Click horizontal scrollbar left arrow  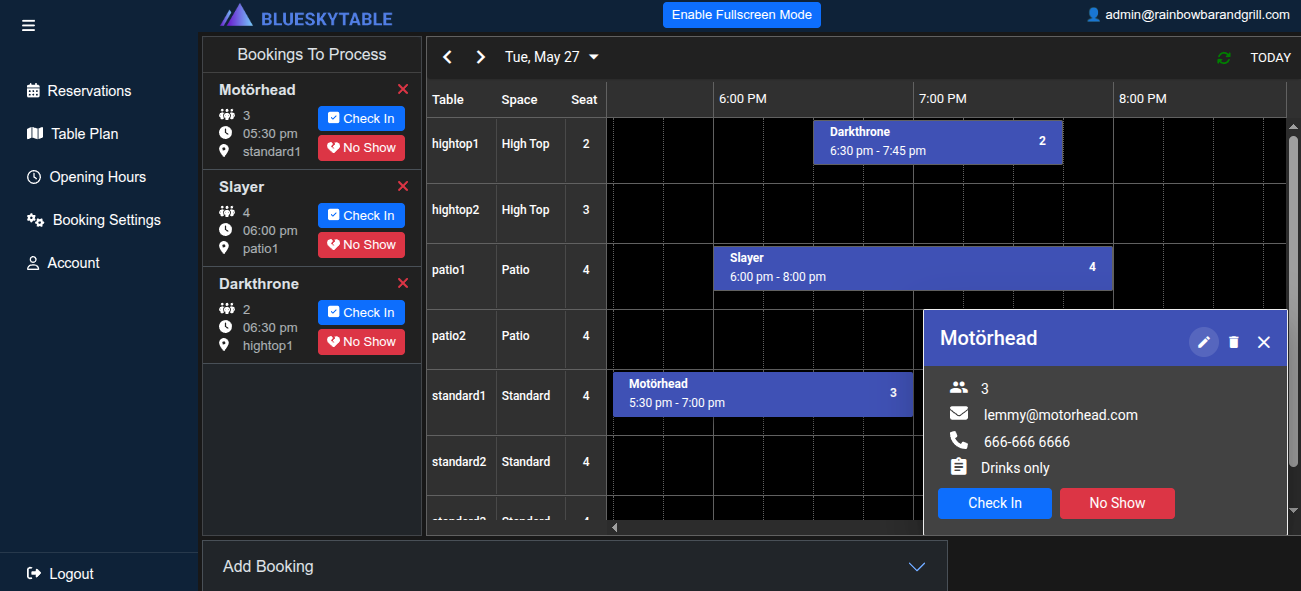[x=615, y=527]
